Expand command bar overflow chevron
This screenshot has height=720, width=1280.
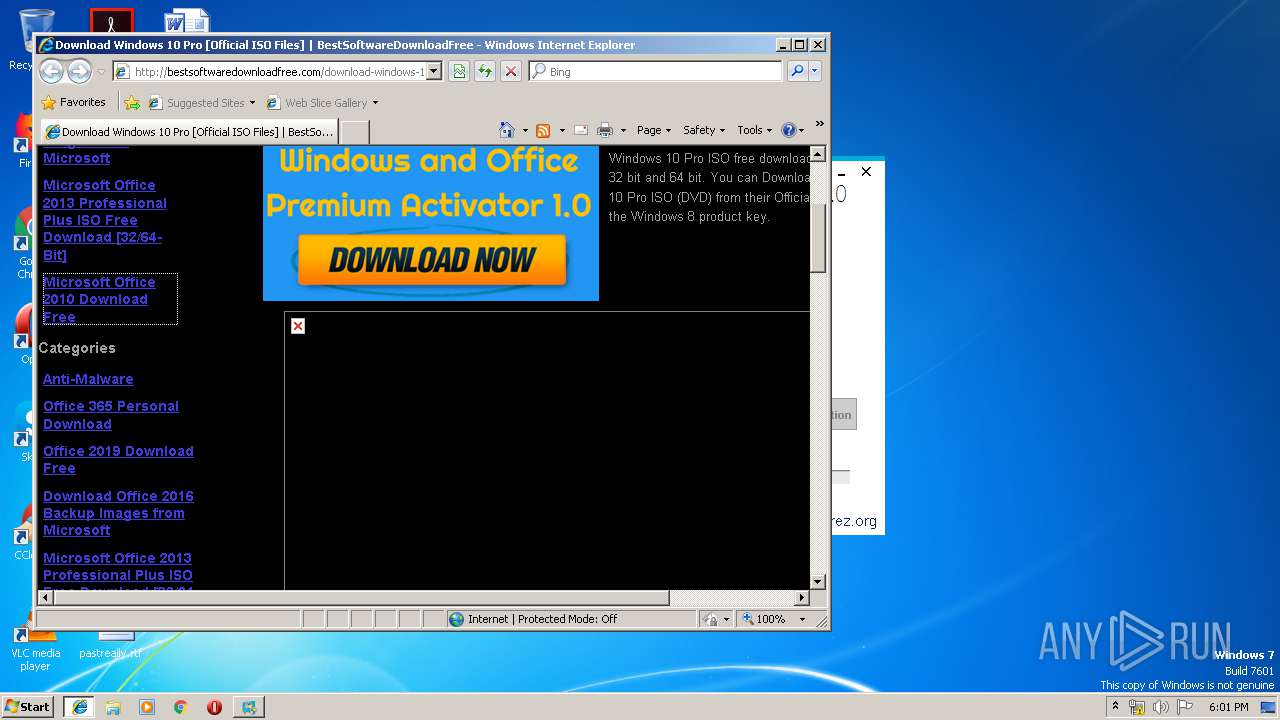819,125
